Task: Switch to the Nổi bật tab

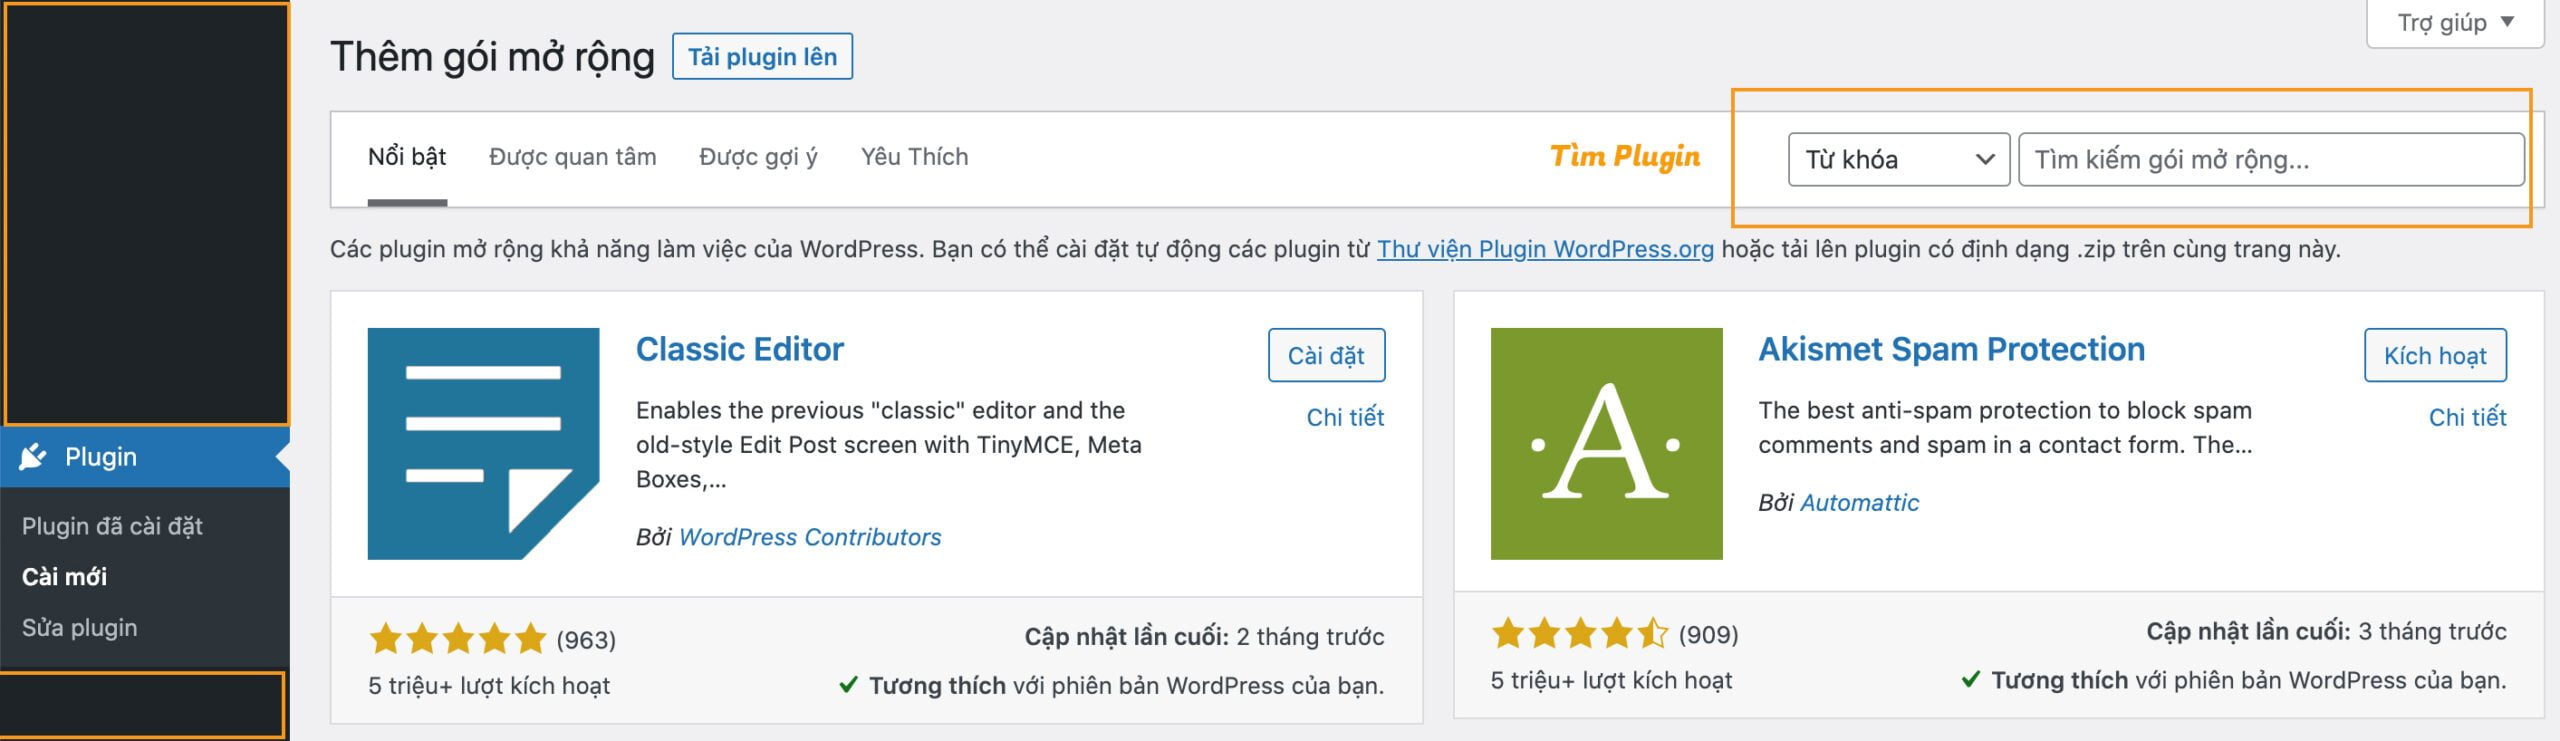Action: pos(407,157)
